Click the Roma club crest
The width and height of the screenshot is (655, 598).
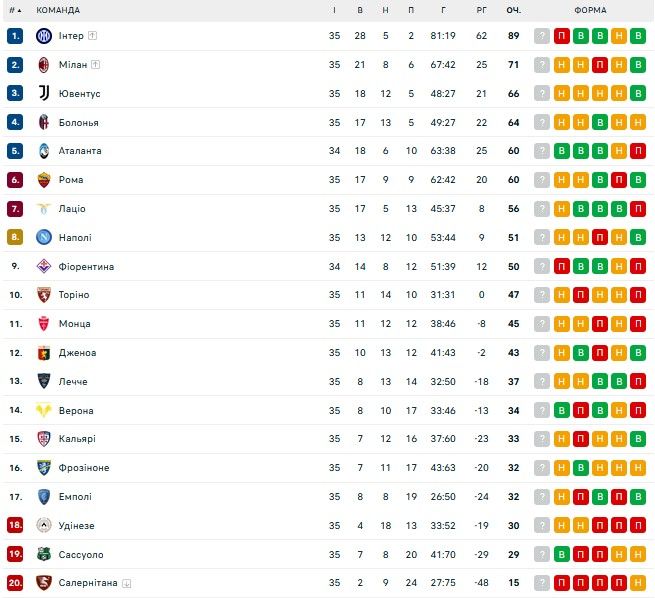pyautogui.click(x=44, y=180)
